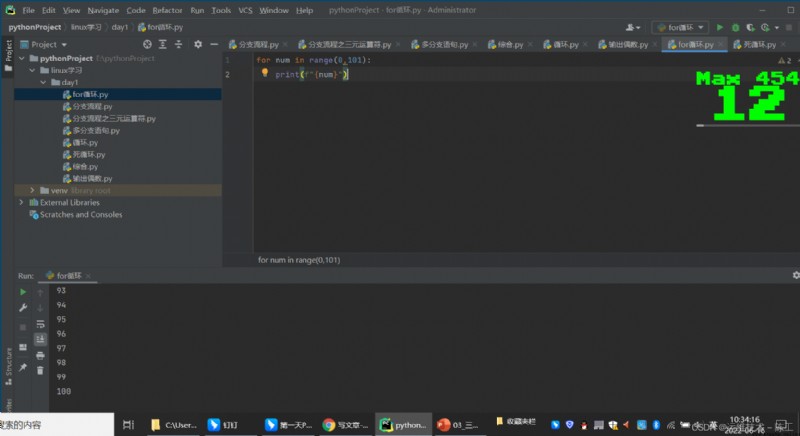Open dropdown arrow next to profiler icon
The height and width of the screenshot is (436, 800).
click(x=777, y=28)
